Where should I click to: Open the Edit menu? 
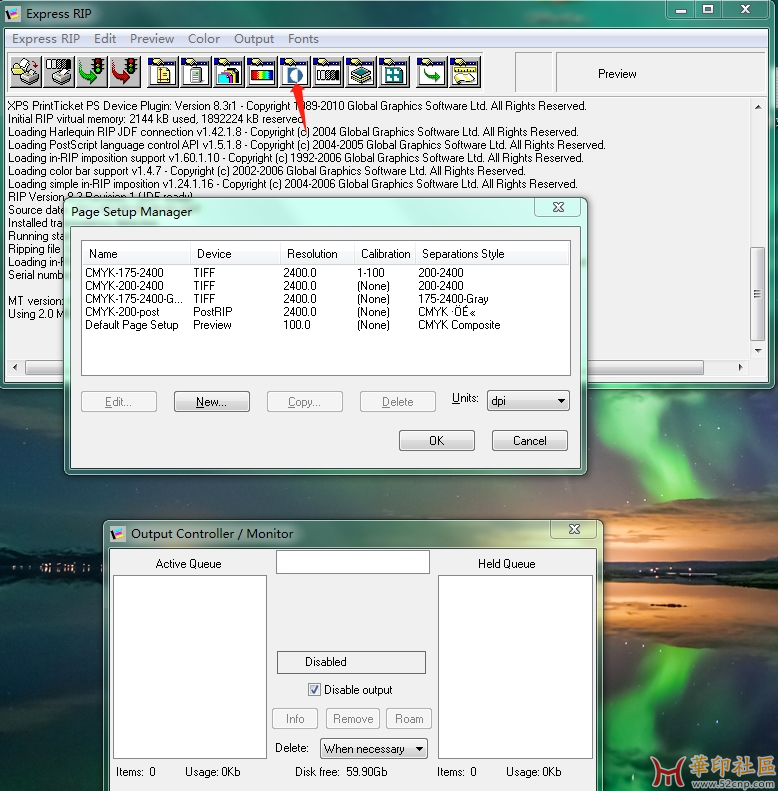[x=105, y=39]
